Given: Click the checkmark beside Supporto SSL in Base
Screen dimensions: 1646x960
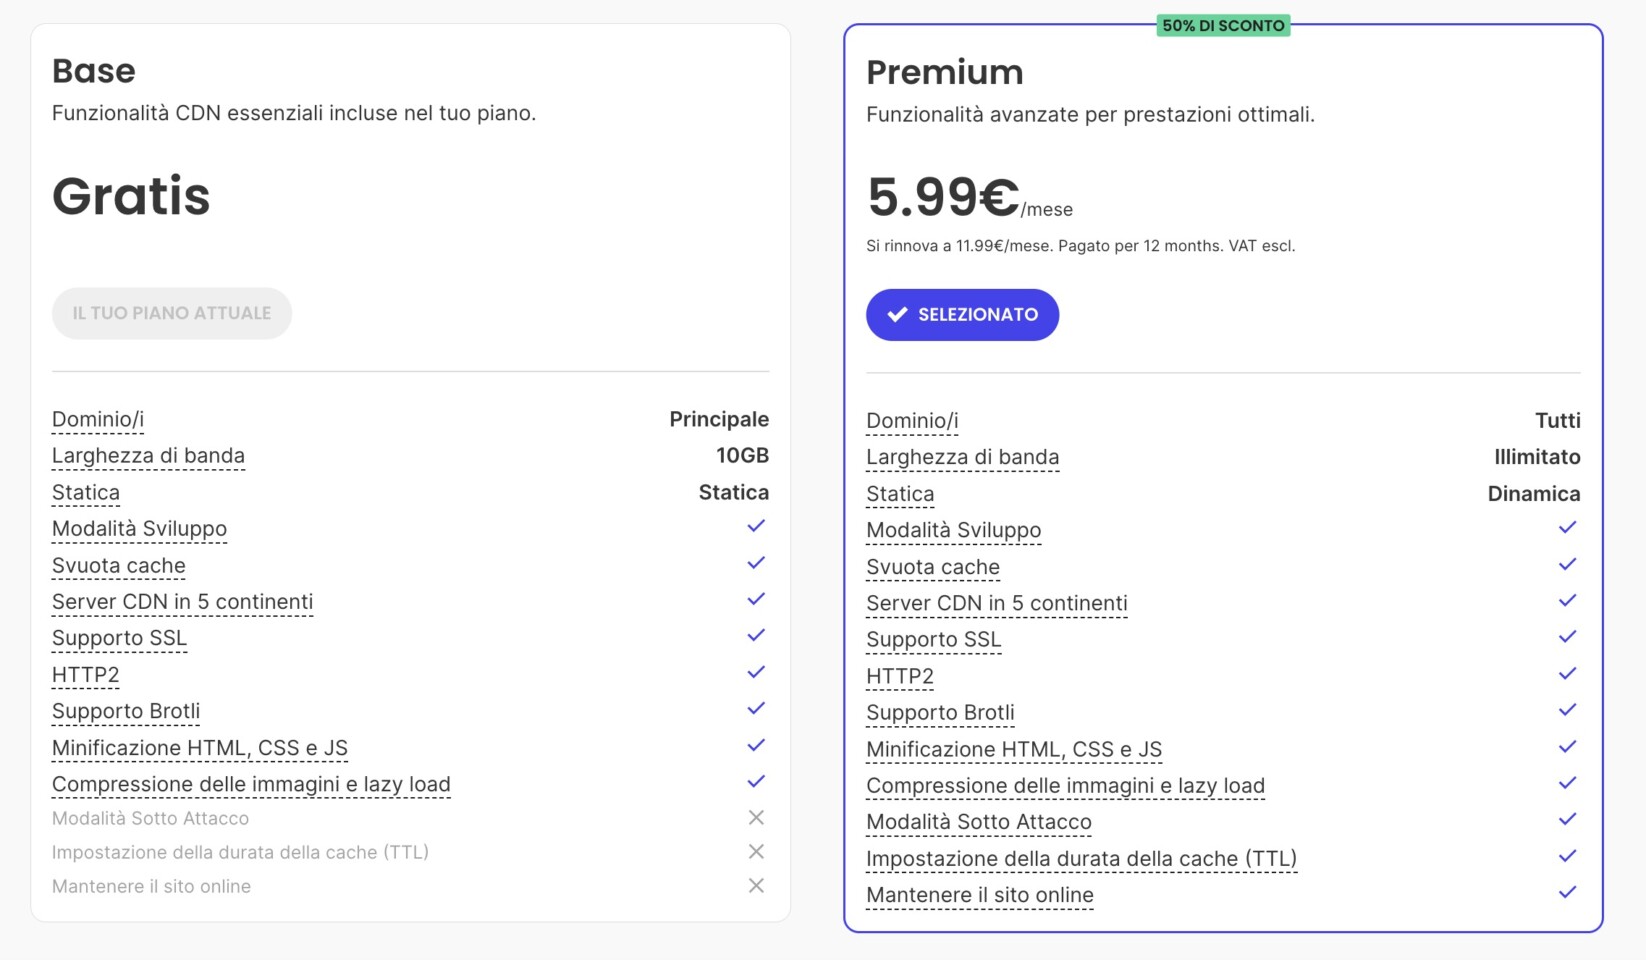Looking at the screenshot, I should [756, 636].
